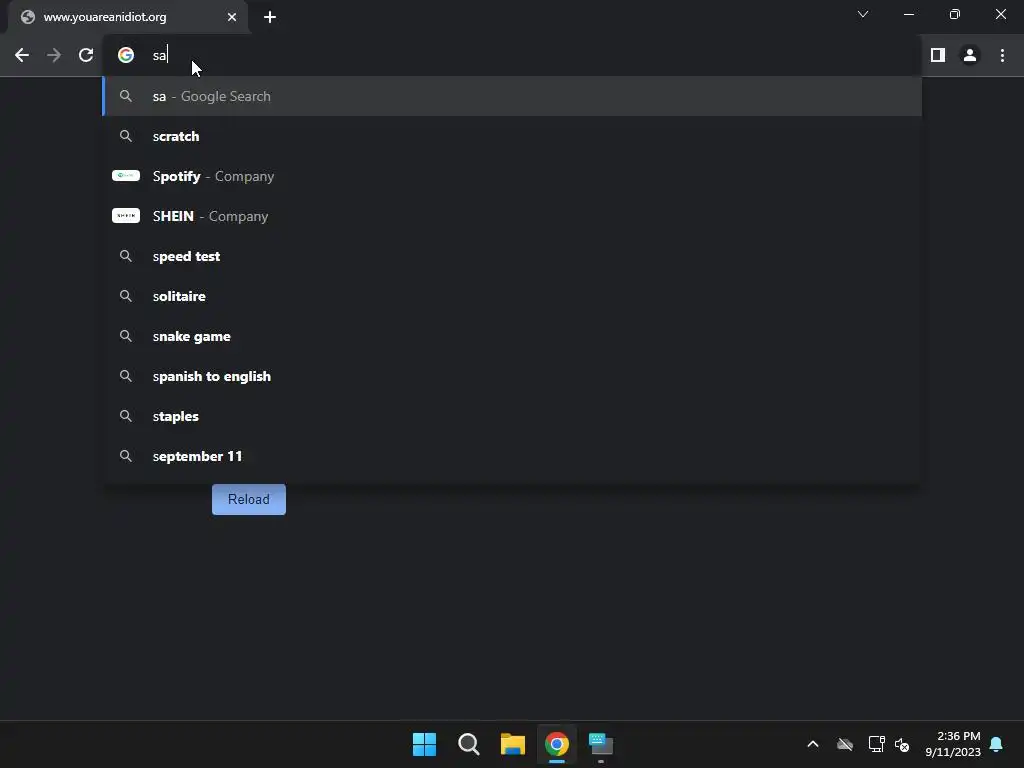This screenshot has width=1024, height=768.
Task: Choose 'spanish to english' suggestion
Action: click(512, 376)
